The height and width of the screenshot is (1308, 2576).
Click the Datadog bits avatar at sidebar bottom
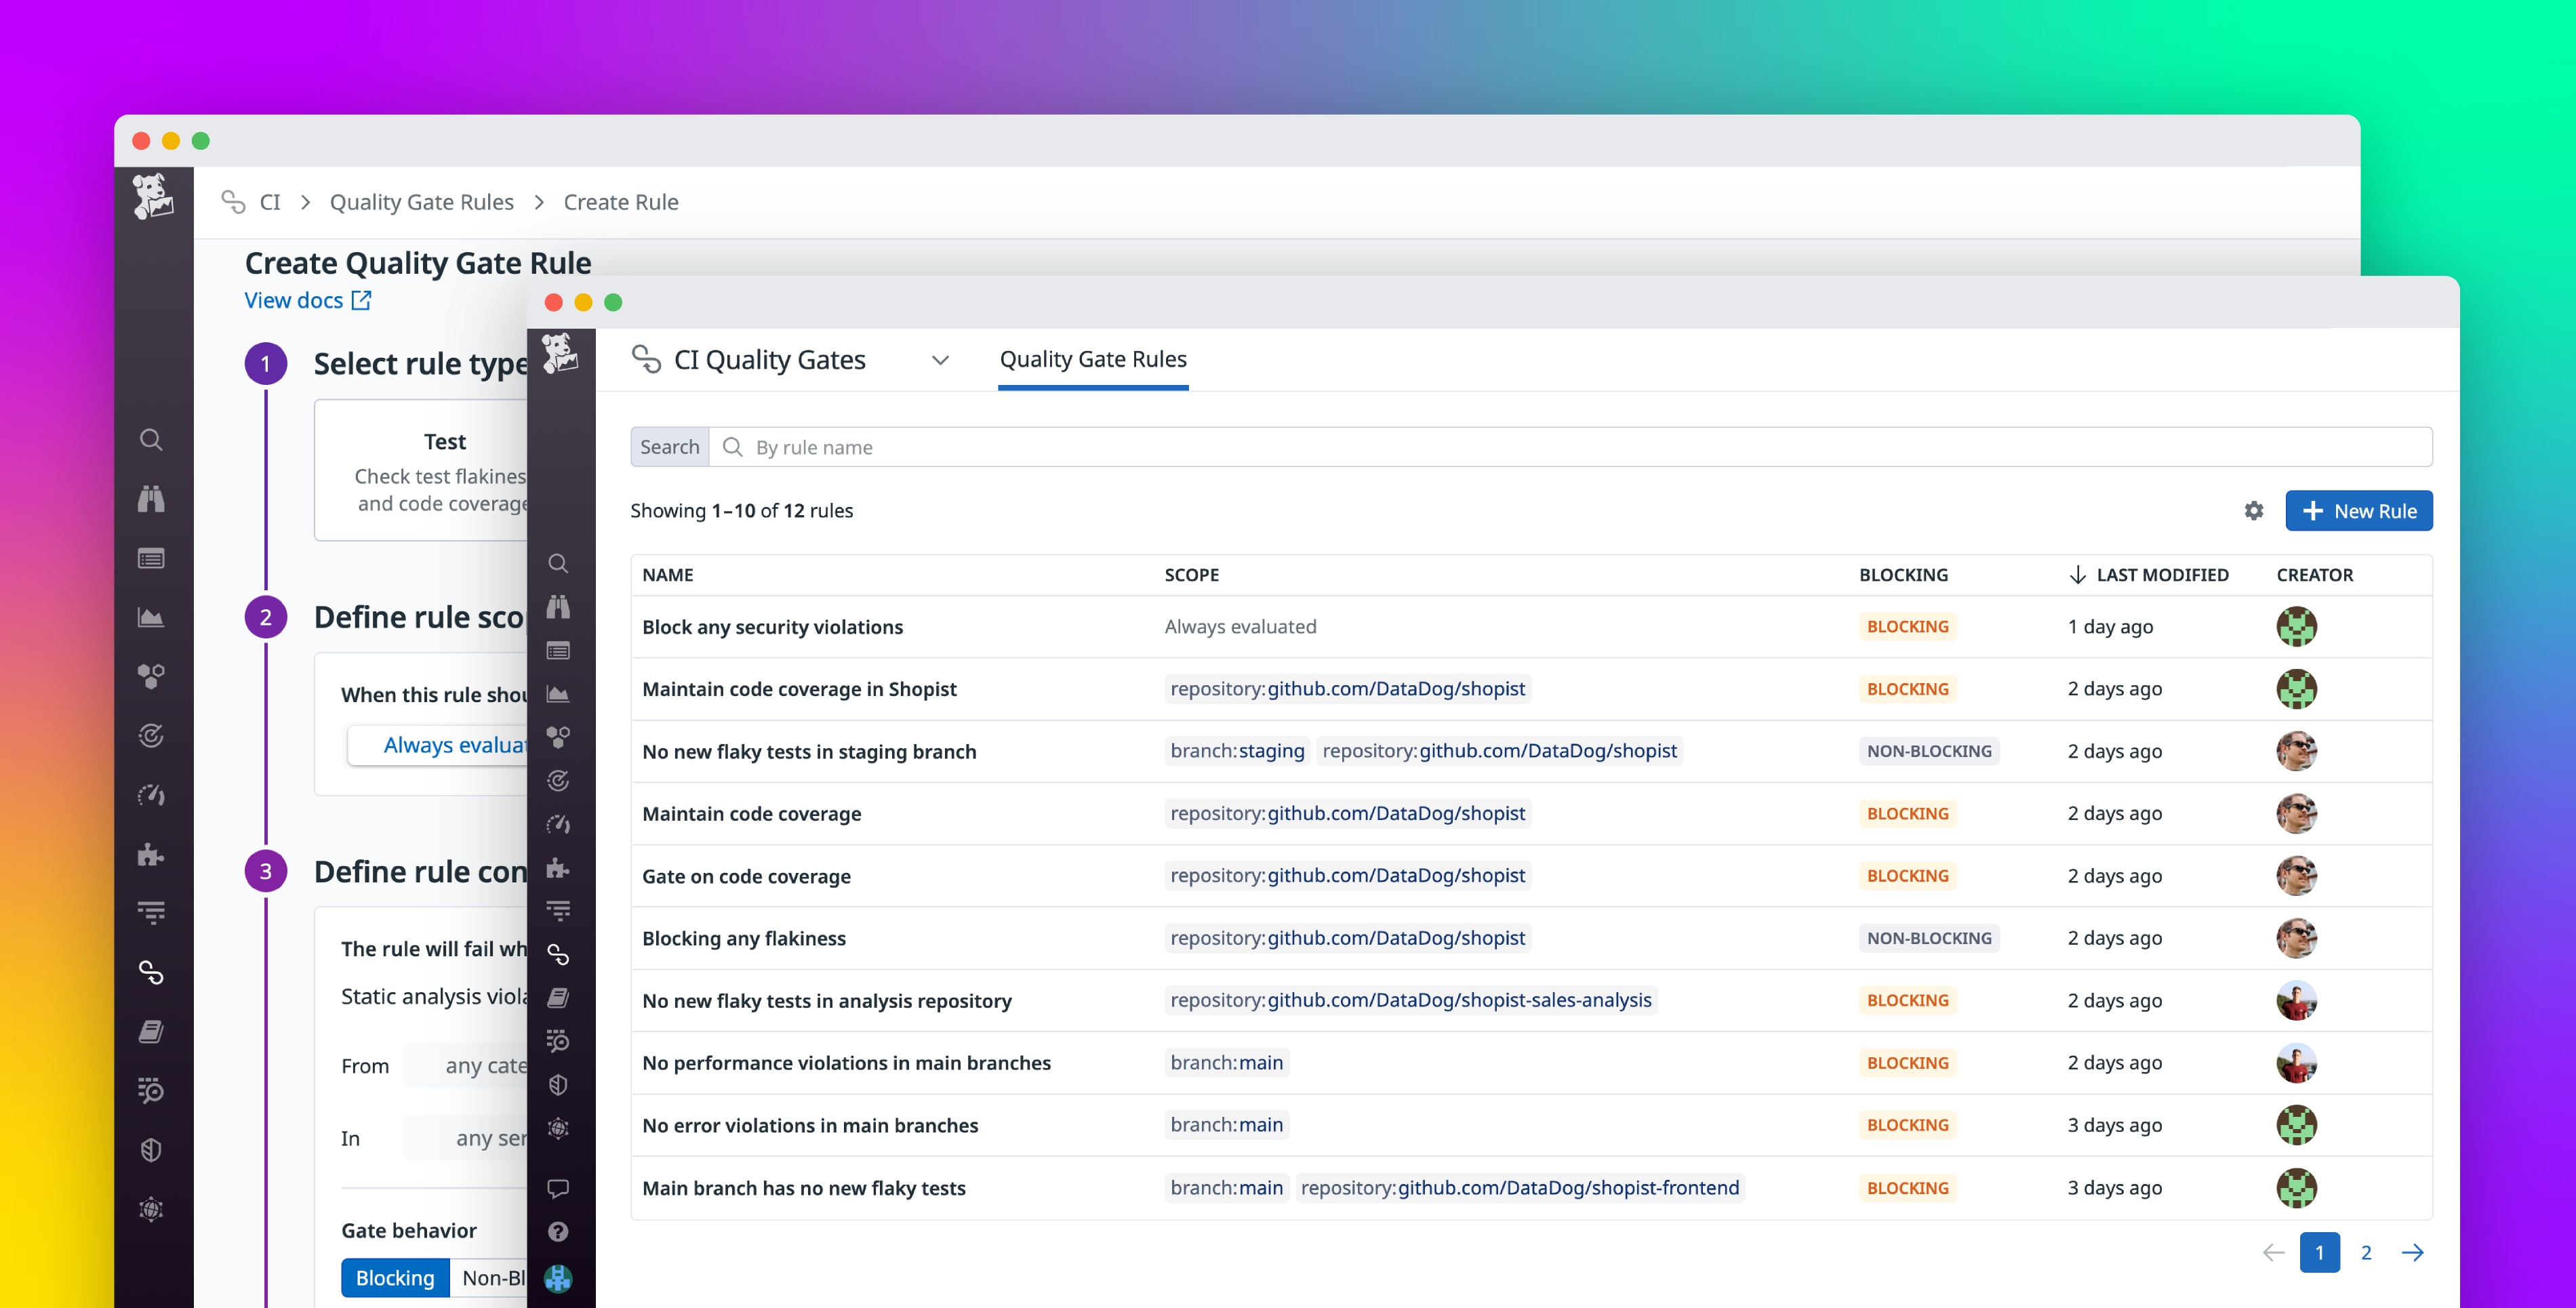pos(558,1278)
